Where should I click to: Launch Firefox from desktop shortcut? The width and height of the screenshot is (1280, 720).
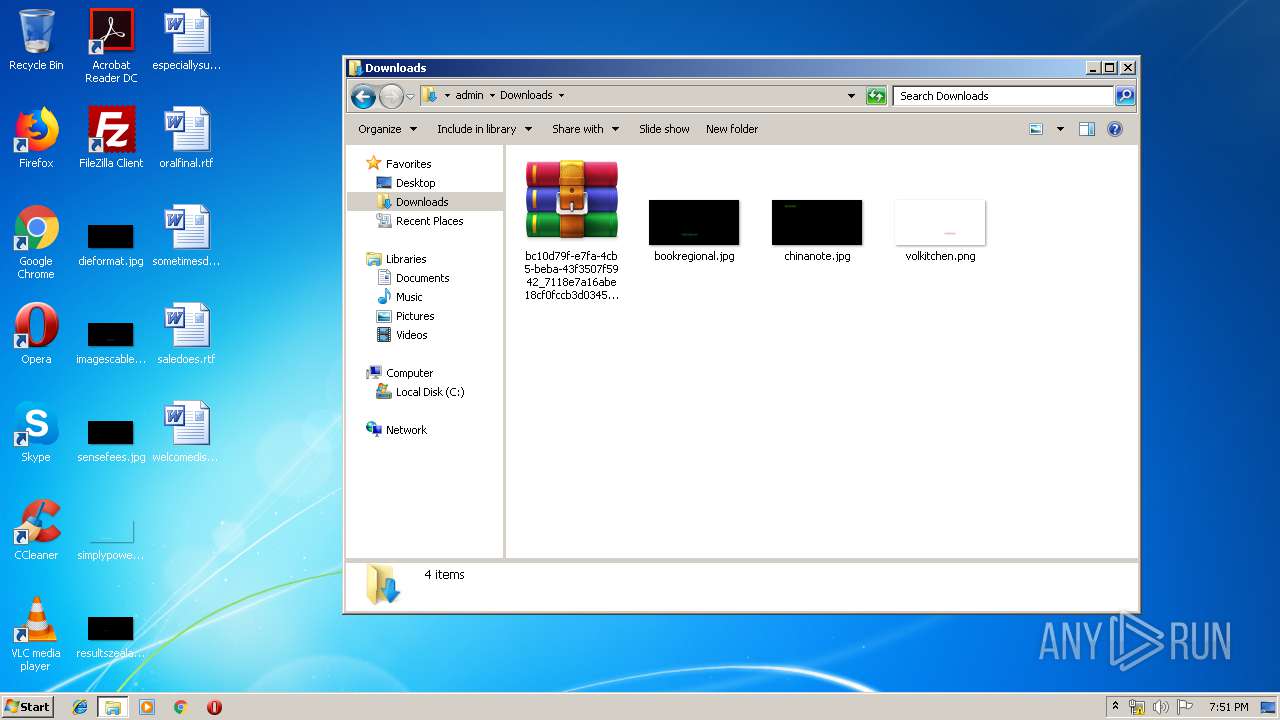tap(36, 138)
